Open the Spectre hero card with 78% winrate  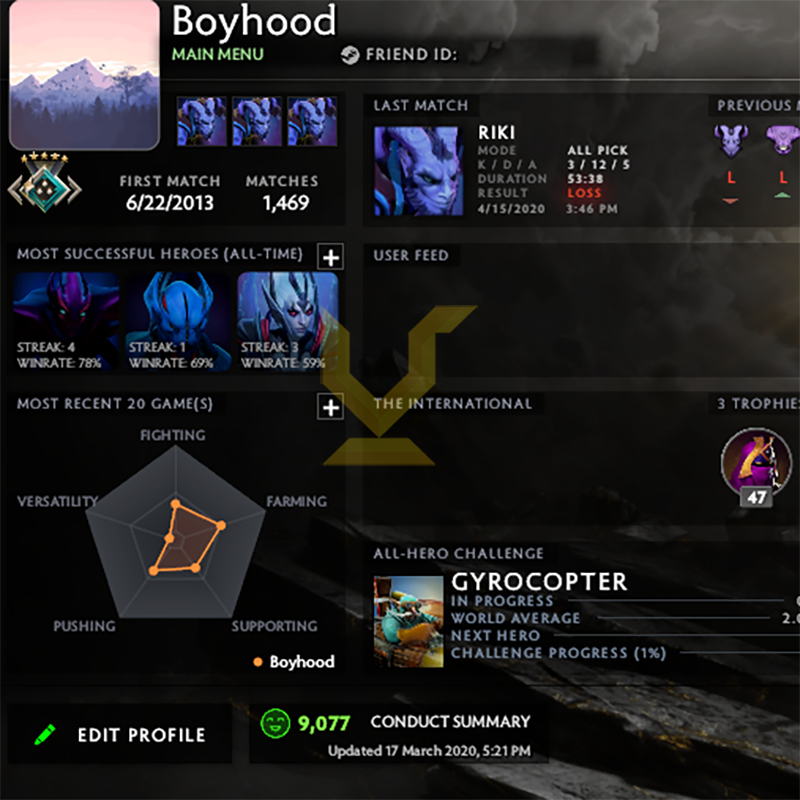pos(66,321)
